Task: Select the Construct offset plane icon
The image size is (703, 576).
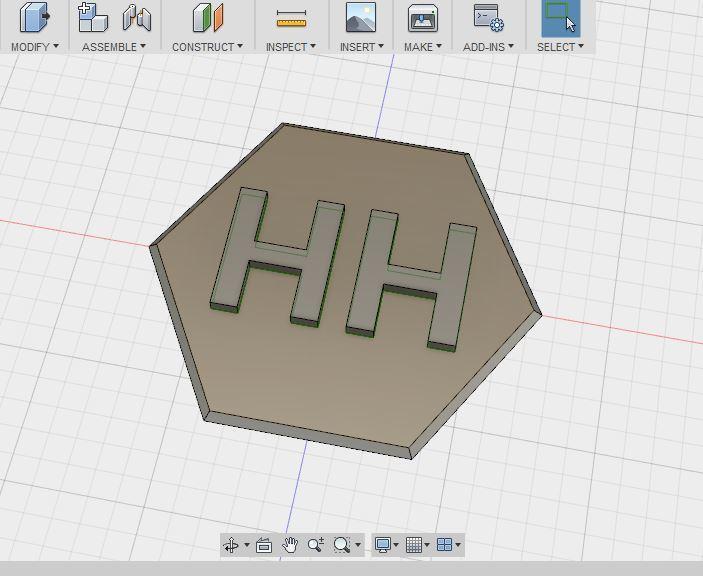Action: [x=207, y=18]
